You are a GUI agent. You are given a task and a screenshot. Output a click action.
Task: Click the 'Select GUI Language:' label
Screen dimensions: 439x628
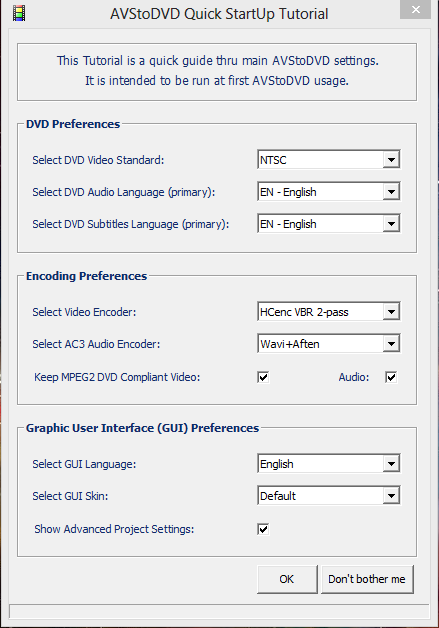click(x=84, y=464)
